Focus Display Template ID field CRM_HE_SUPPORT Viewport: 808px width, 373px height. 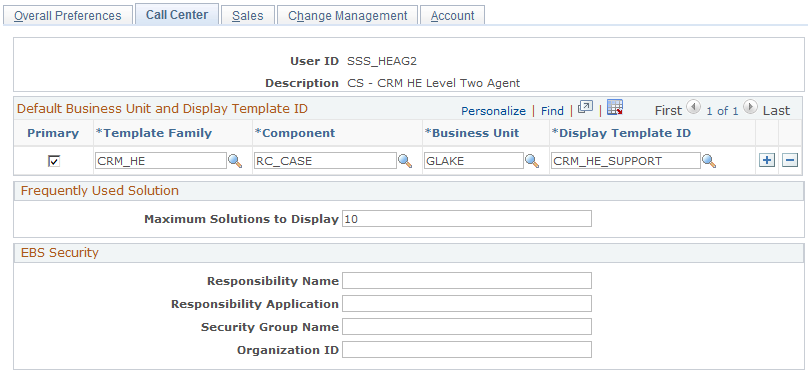[626, 161]
